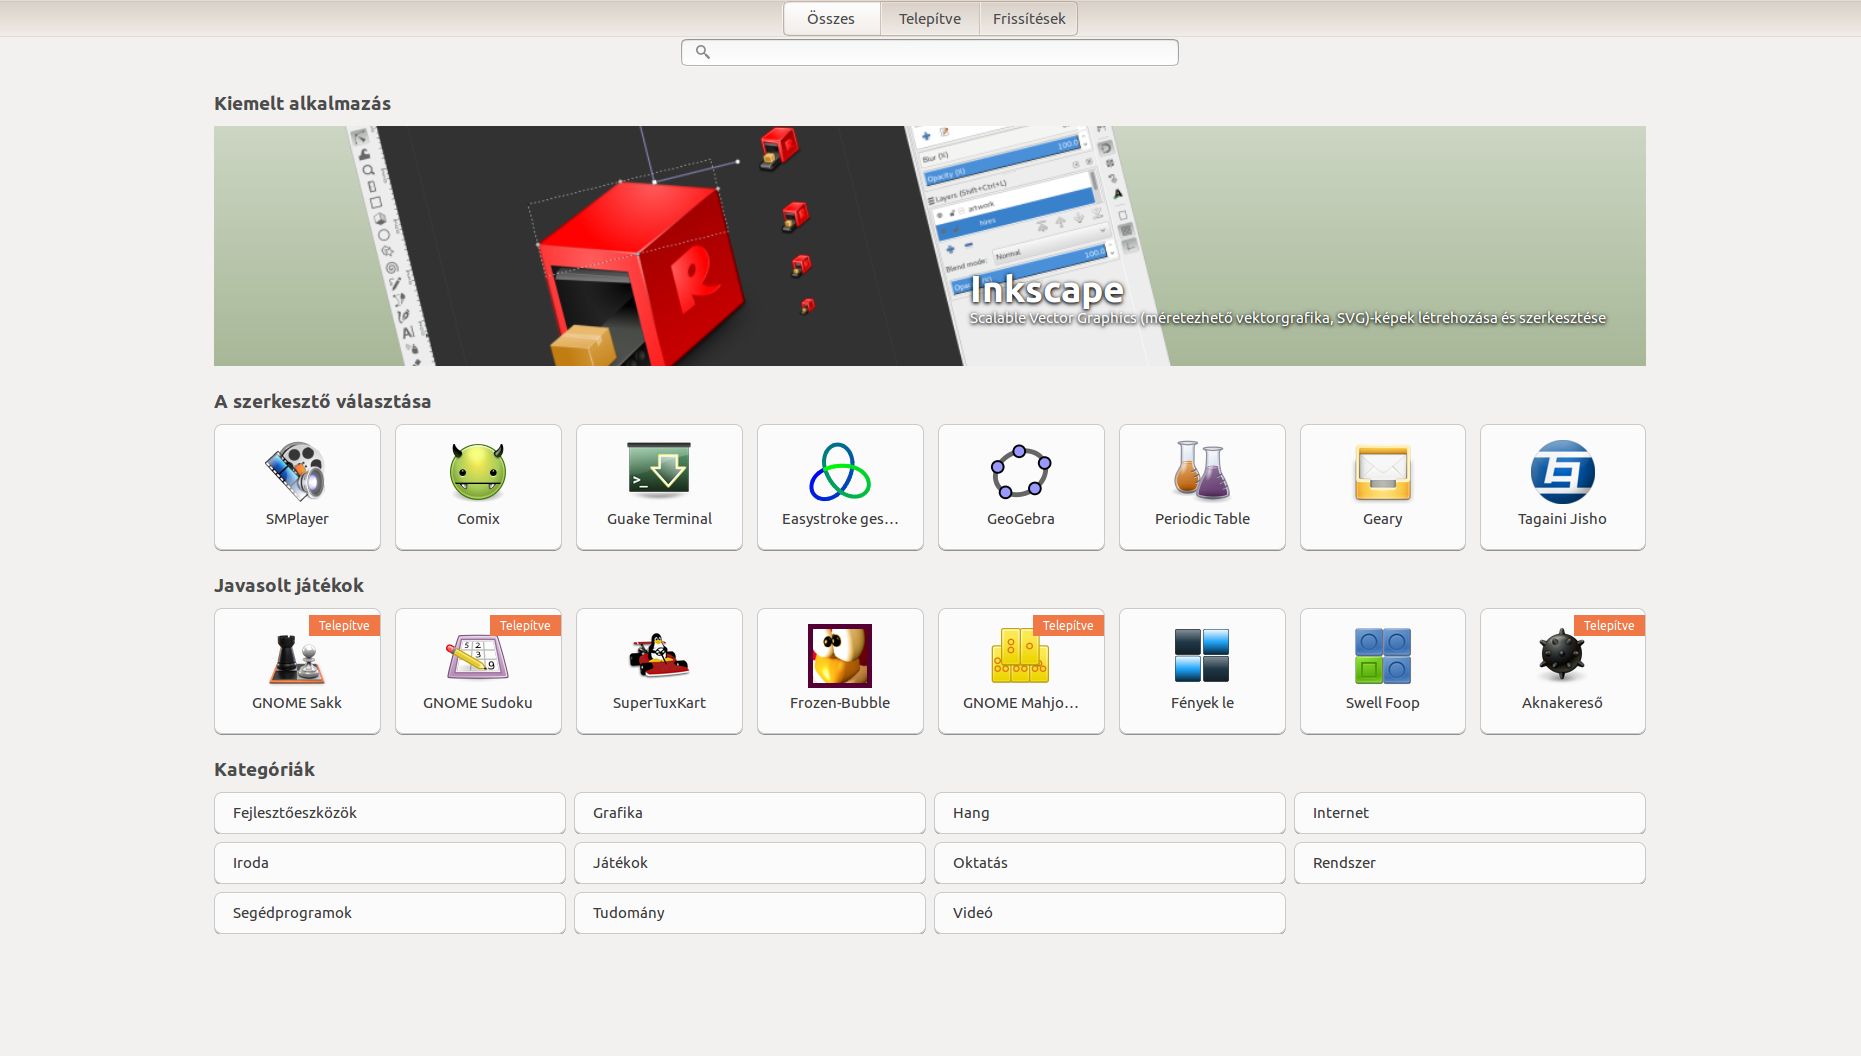Click the SuperTuxKart label
Screen dimensions: 1861x1056
coord(659,703)
